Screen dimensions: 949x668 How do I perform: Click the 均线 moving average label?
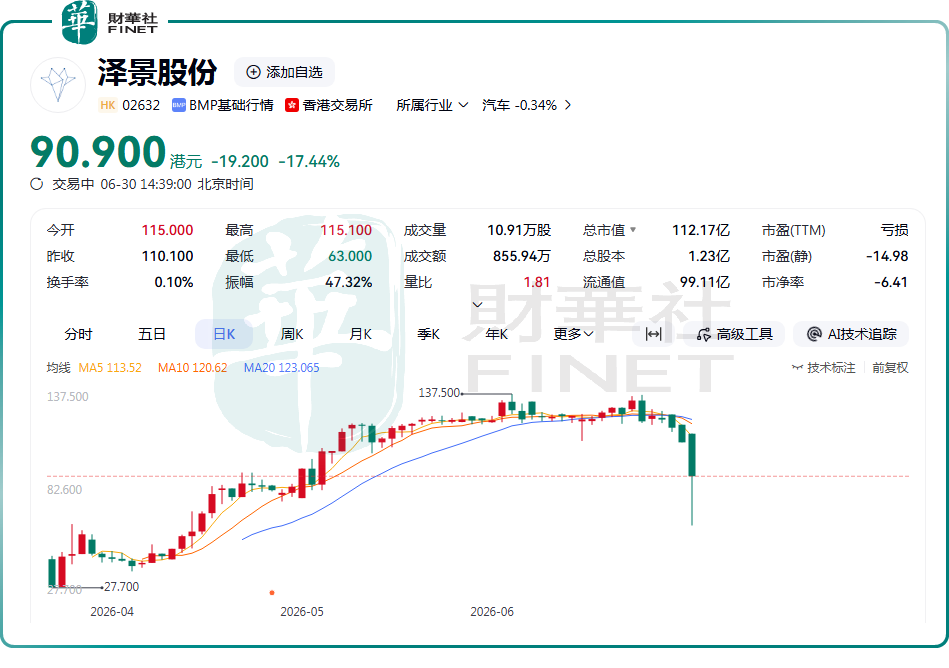[59, 368]
